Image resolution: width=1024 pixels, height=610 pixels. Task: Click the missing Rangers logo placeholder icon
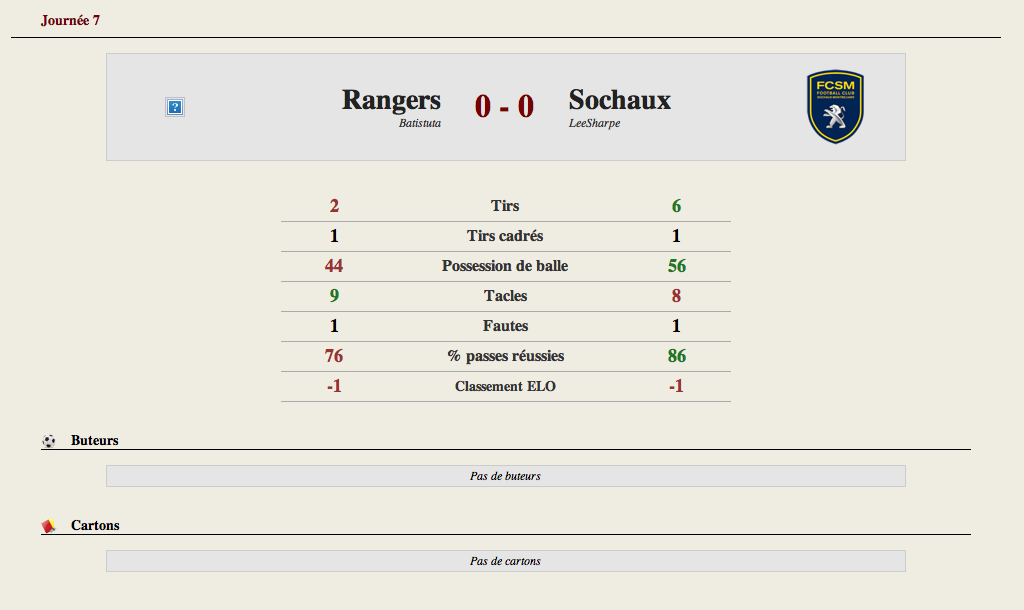[174, 107]
